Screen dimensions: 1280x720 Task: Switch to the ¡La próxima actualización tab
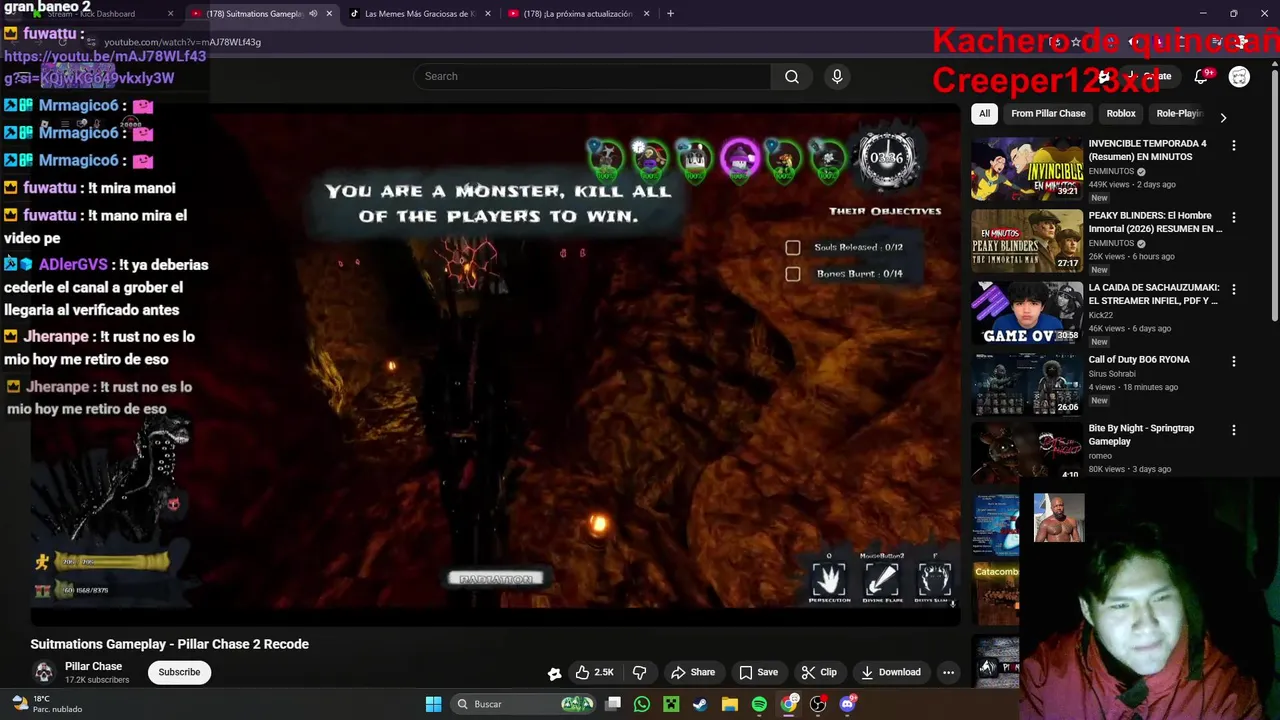pos(577,14)
